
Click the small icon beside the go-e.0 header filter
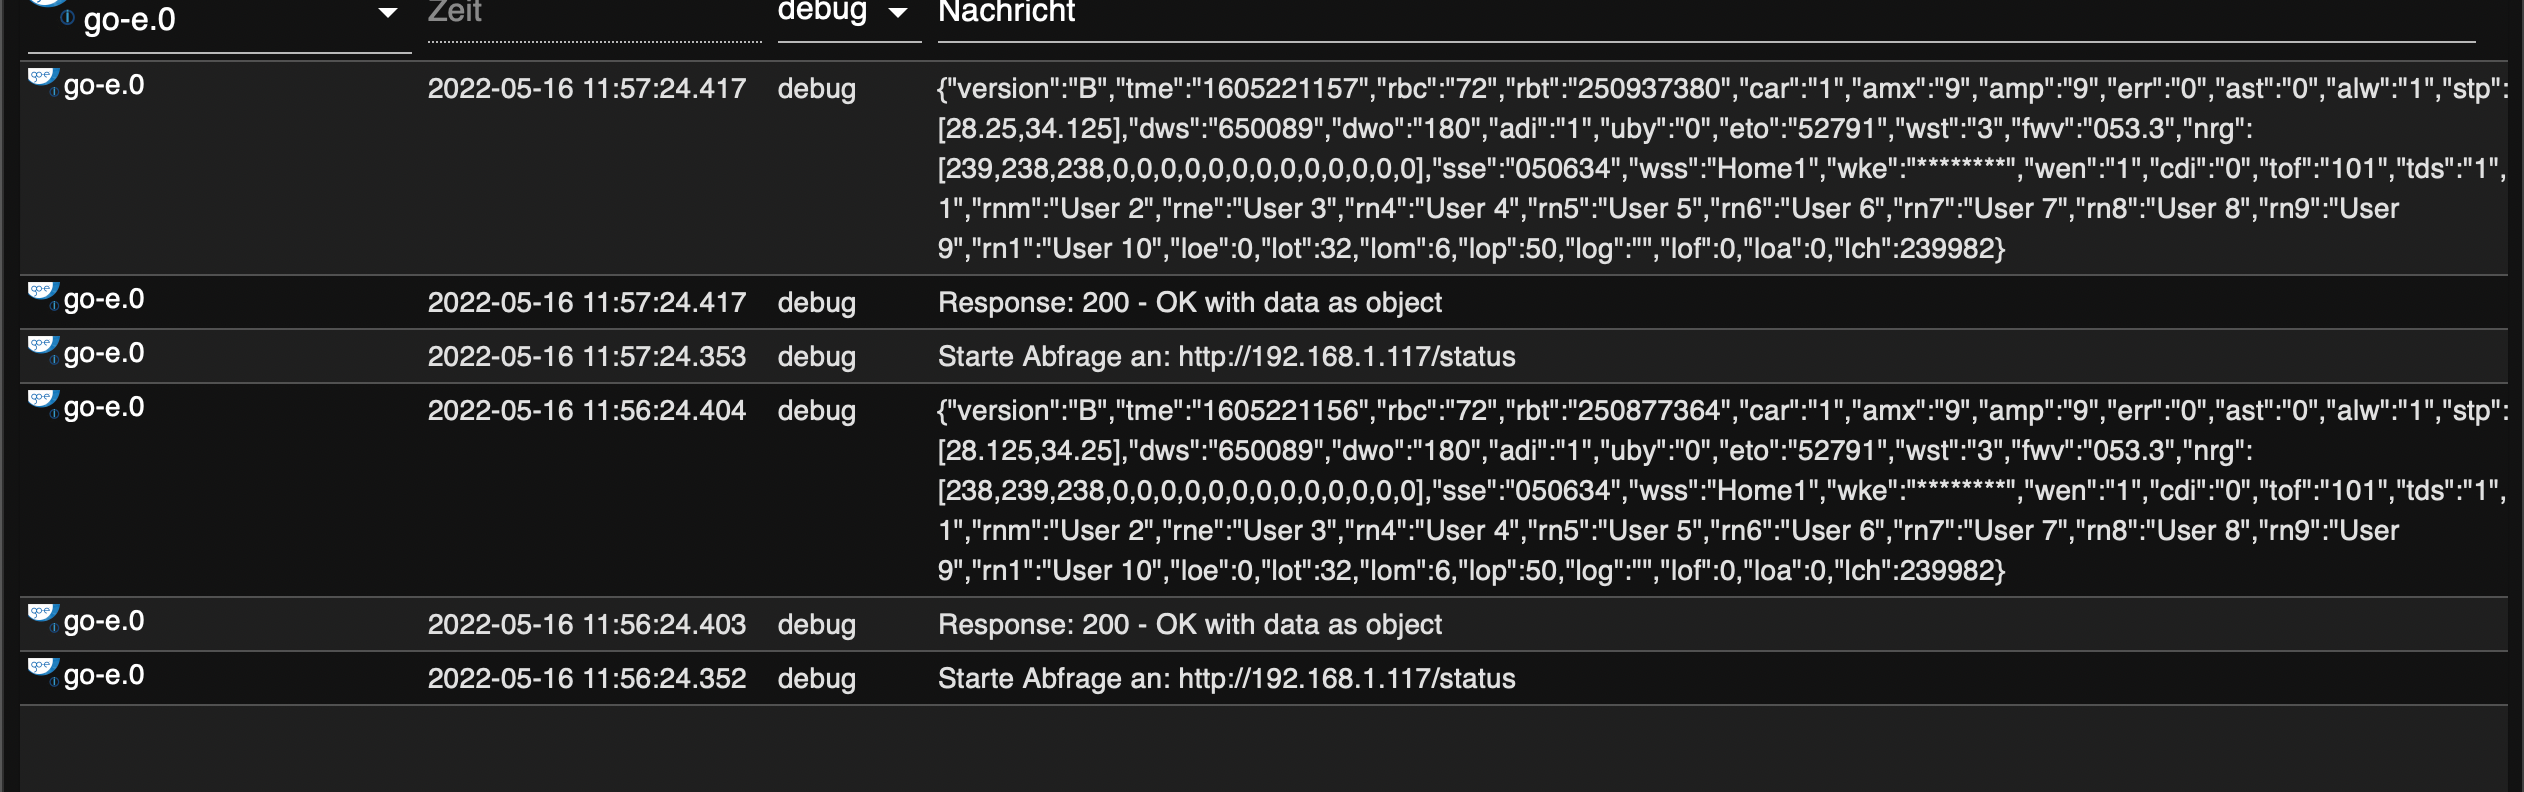(x=66, y=17)
